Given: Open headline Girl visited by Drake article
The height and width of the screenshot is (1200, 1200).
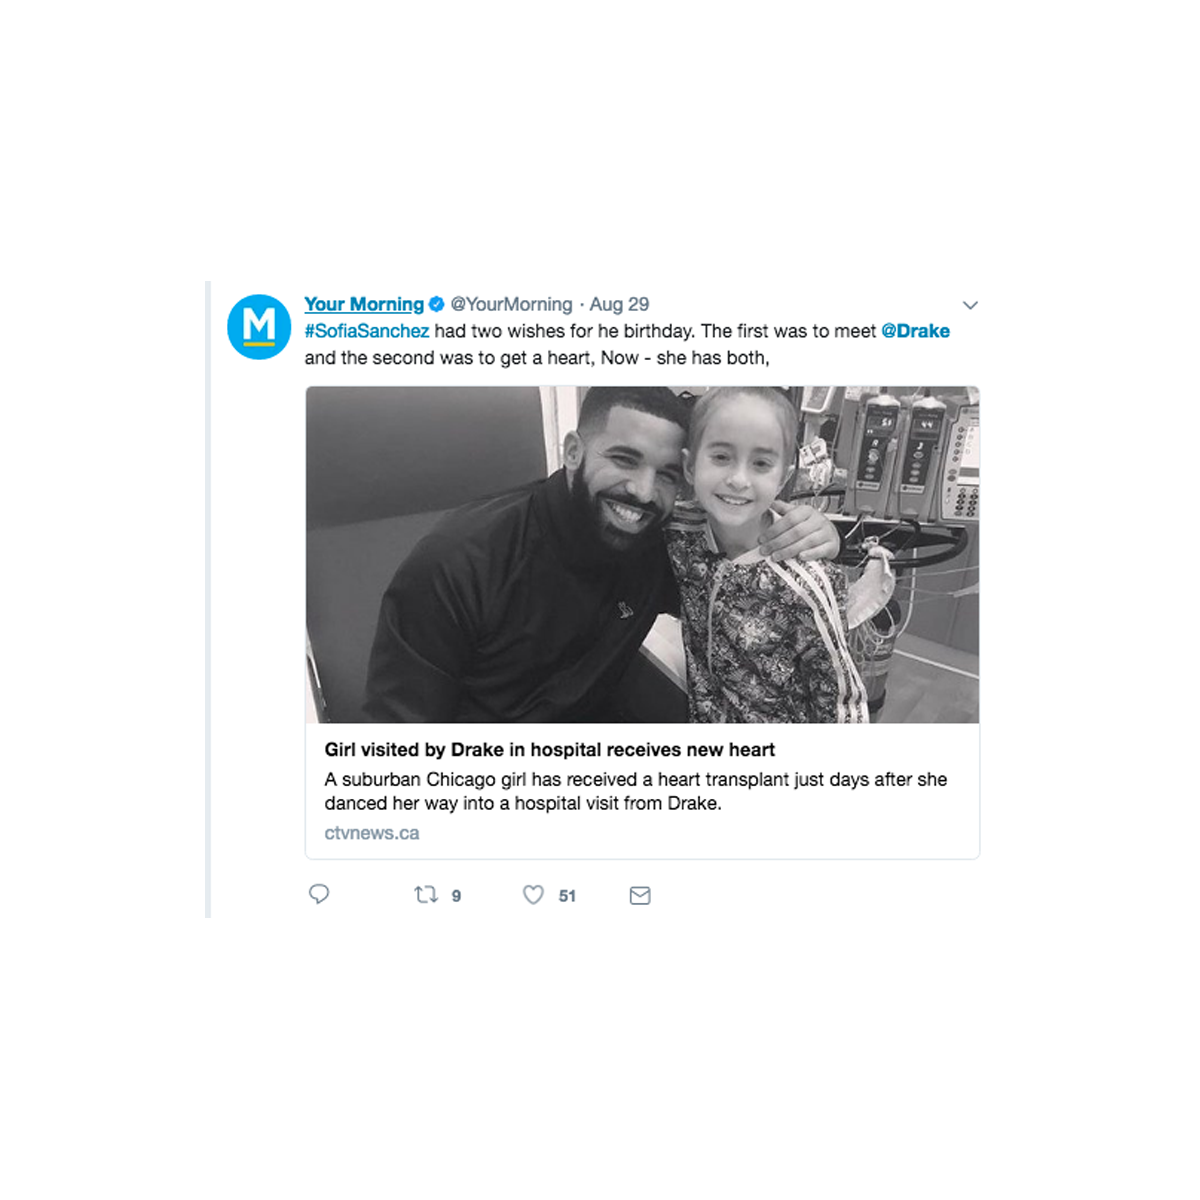Looking at the screenshot, I should (x=550, y=750).
